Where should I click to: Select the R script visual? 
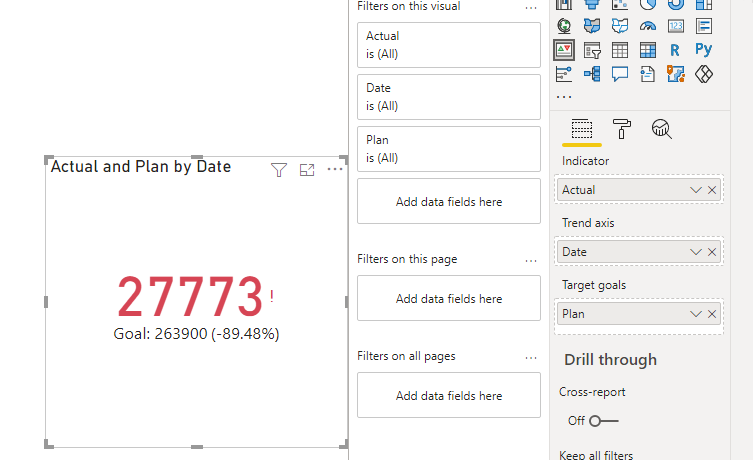[x=675, y=49]
